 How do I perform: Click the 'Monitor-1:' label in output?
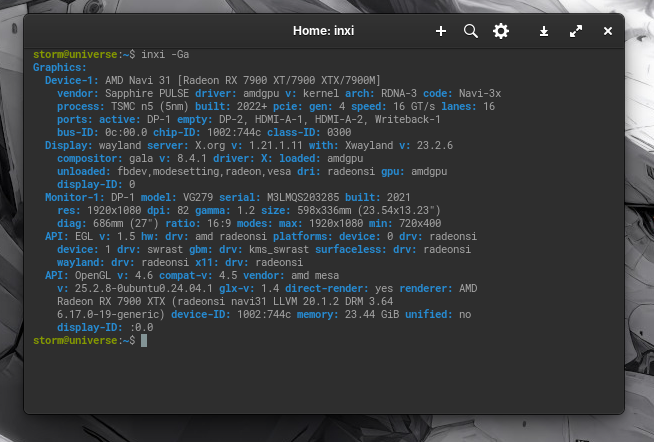tap(74, 197)
